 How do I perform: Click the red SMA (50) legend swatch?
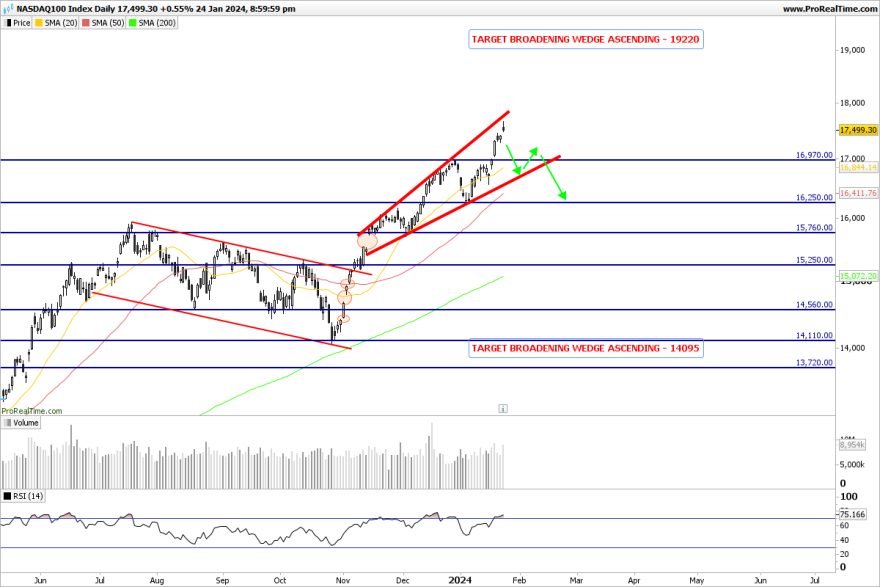coord(86,23)
